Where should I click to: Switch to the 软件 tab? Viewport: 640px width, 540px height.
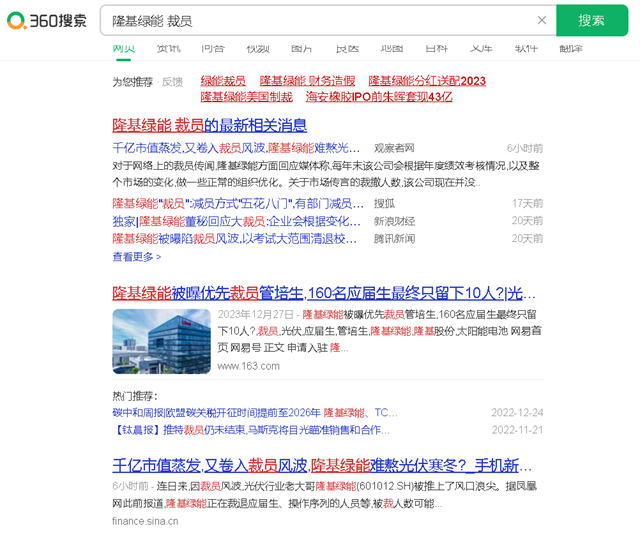(x=526, y=49)
